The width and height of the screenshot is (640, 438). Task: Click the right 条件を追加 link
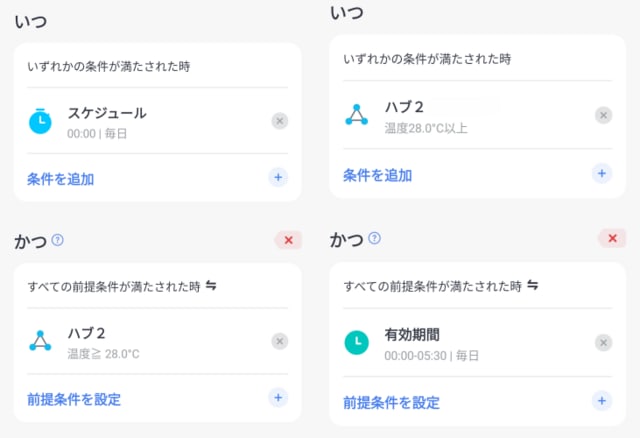(x=378, y=176)
